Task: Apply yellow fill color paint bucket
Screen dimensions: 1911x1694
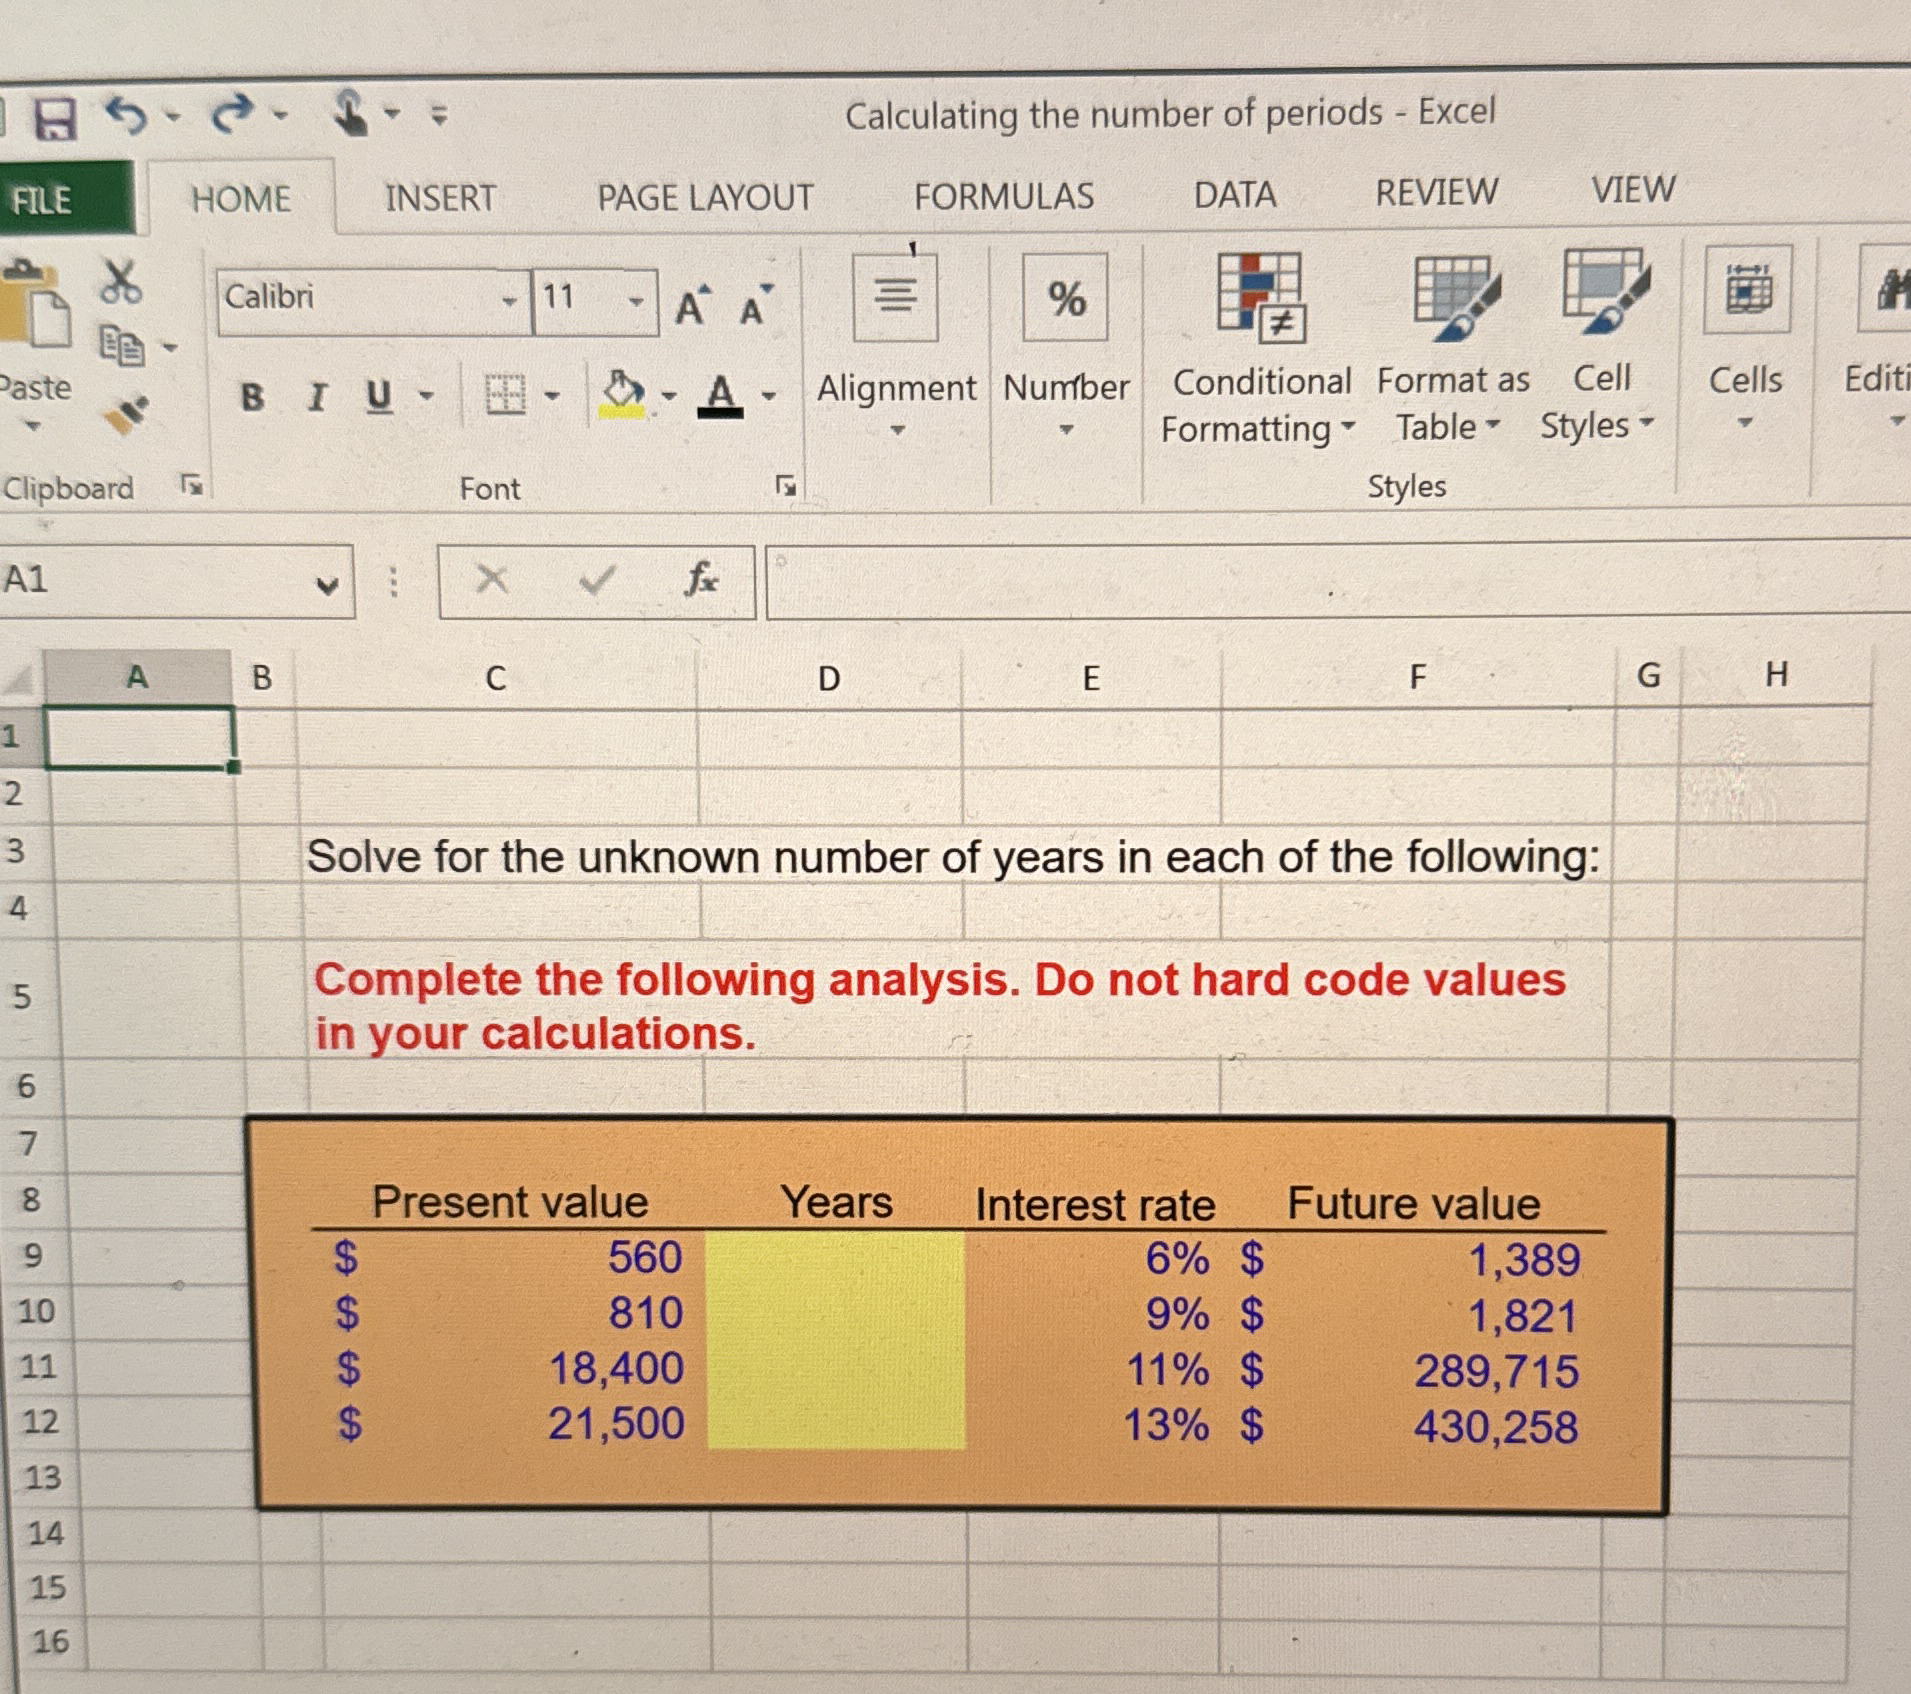Action: (623, 393)
